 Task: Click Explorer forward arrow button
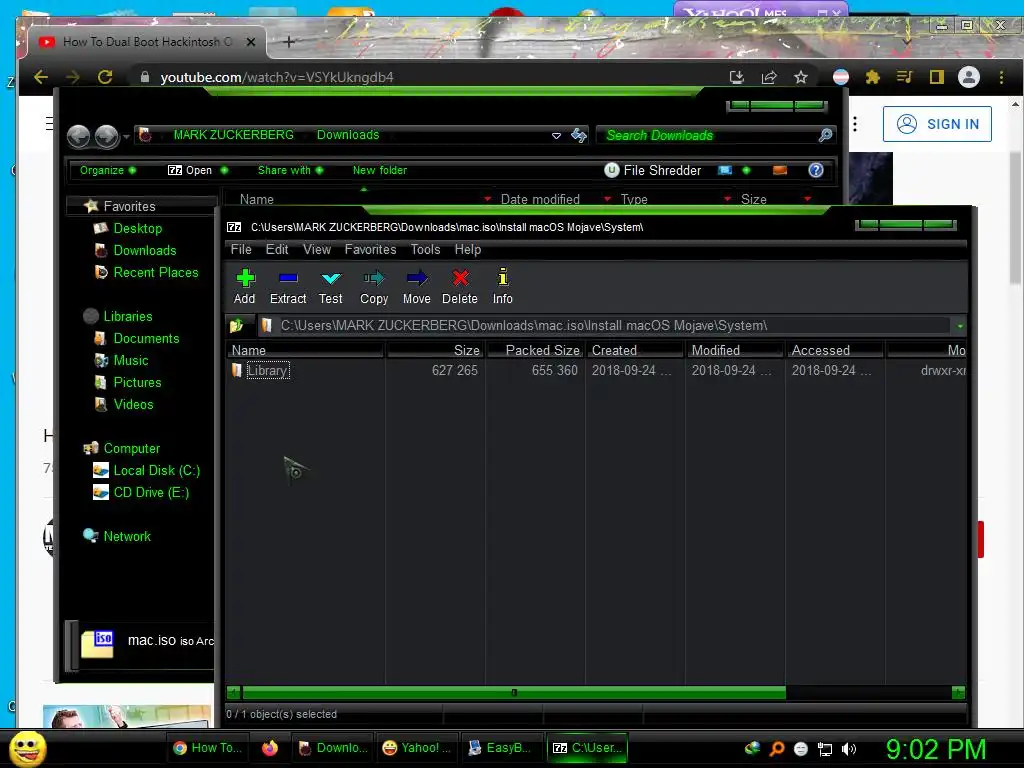[x=106, y=136]
